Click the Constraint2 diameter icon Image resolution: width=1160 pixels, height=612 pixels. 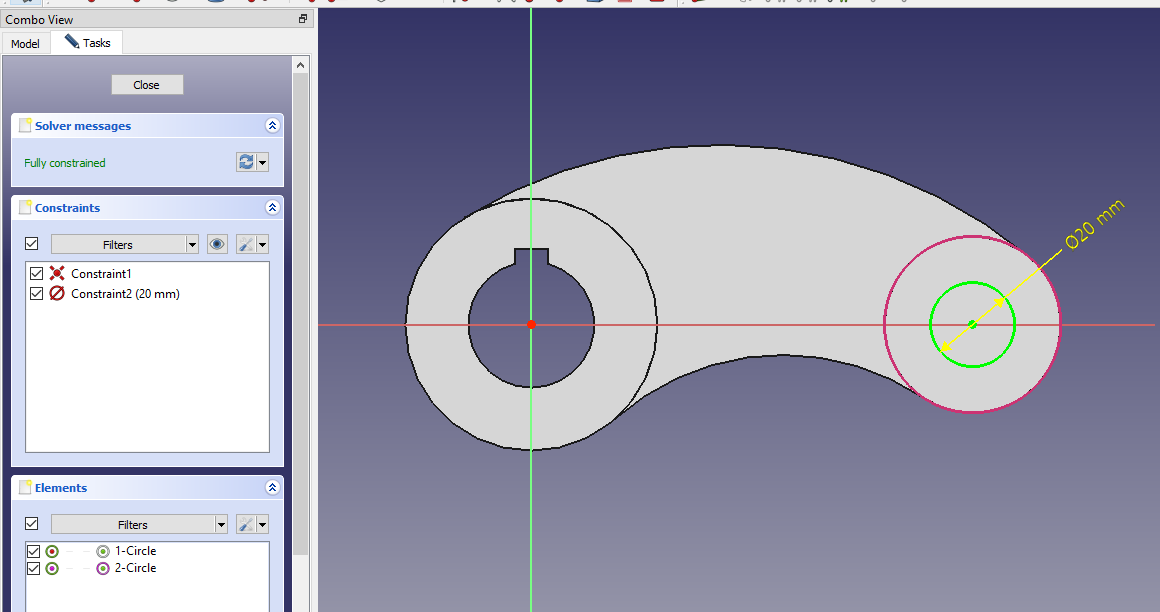(x=57, y=293)
